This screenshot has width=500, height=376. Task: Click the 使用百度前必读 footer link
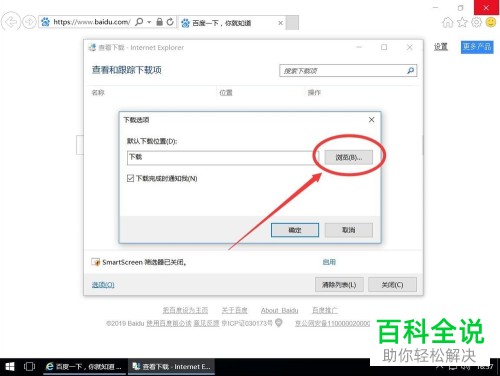(169, 323)
